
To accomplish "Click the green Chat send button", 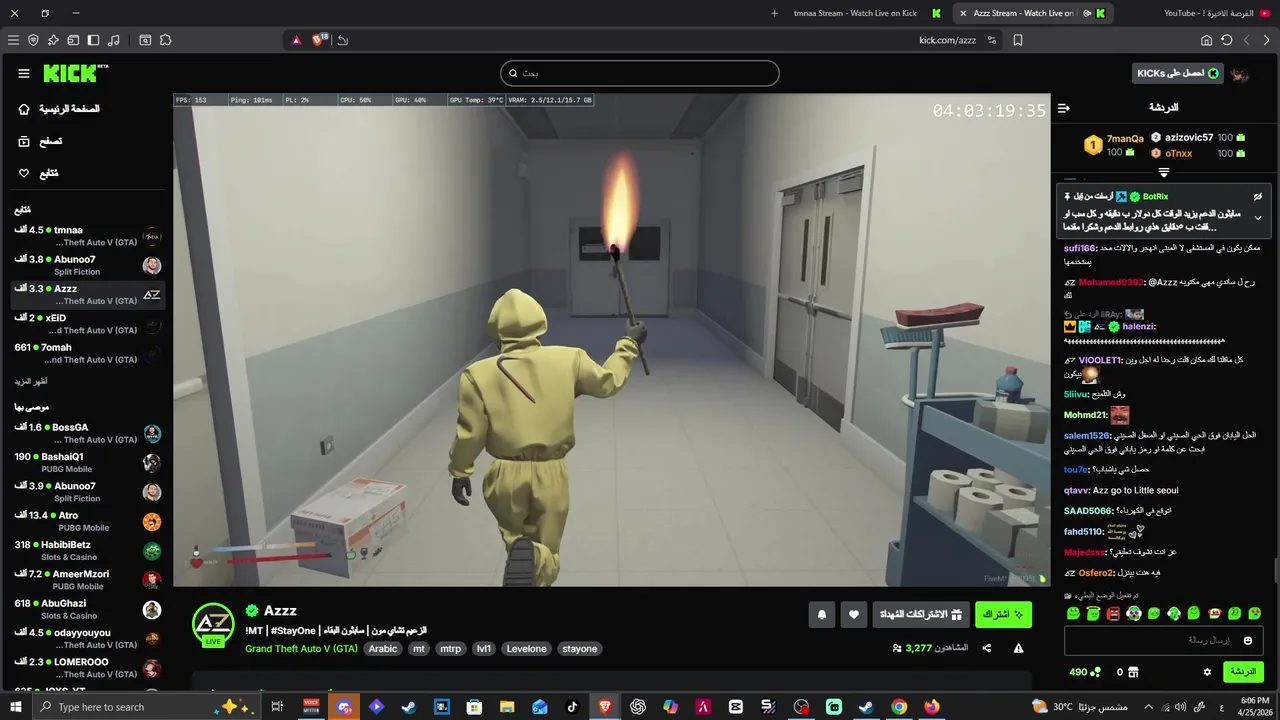I will (1243, 672).
